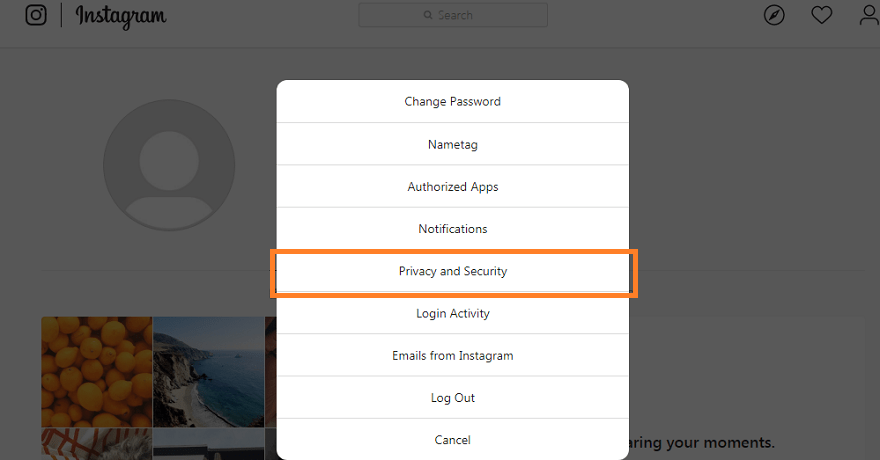Open Emails from Instagram
This screenshot has width=880, height=460.
453,356
